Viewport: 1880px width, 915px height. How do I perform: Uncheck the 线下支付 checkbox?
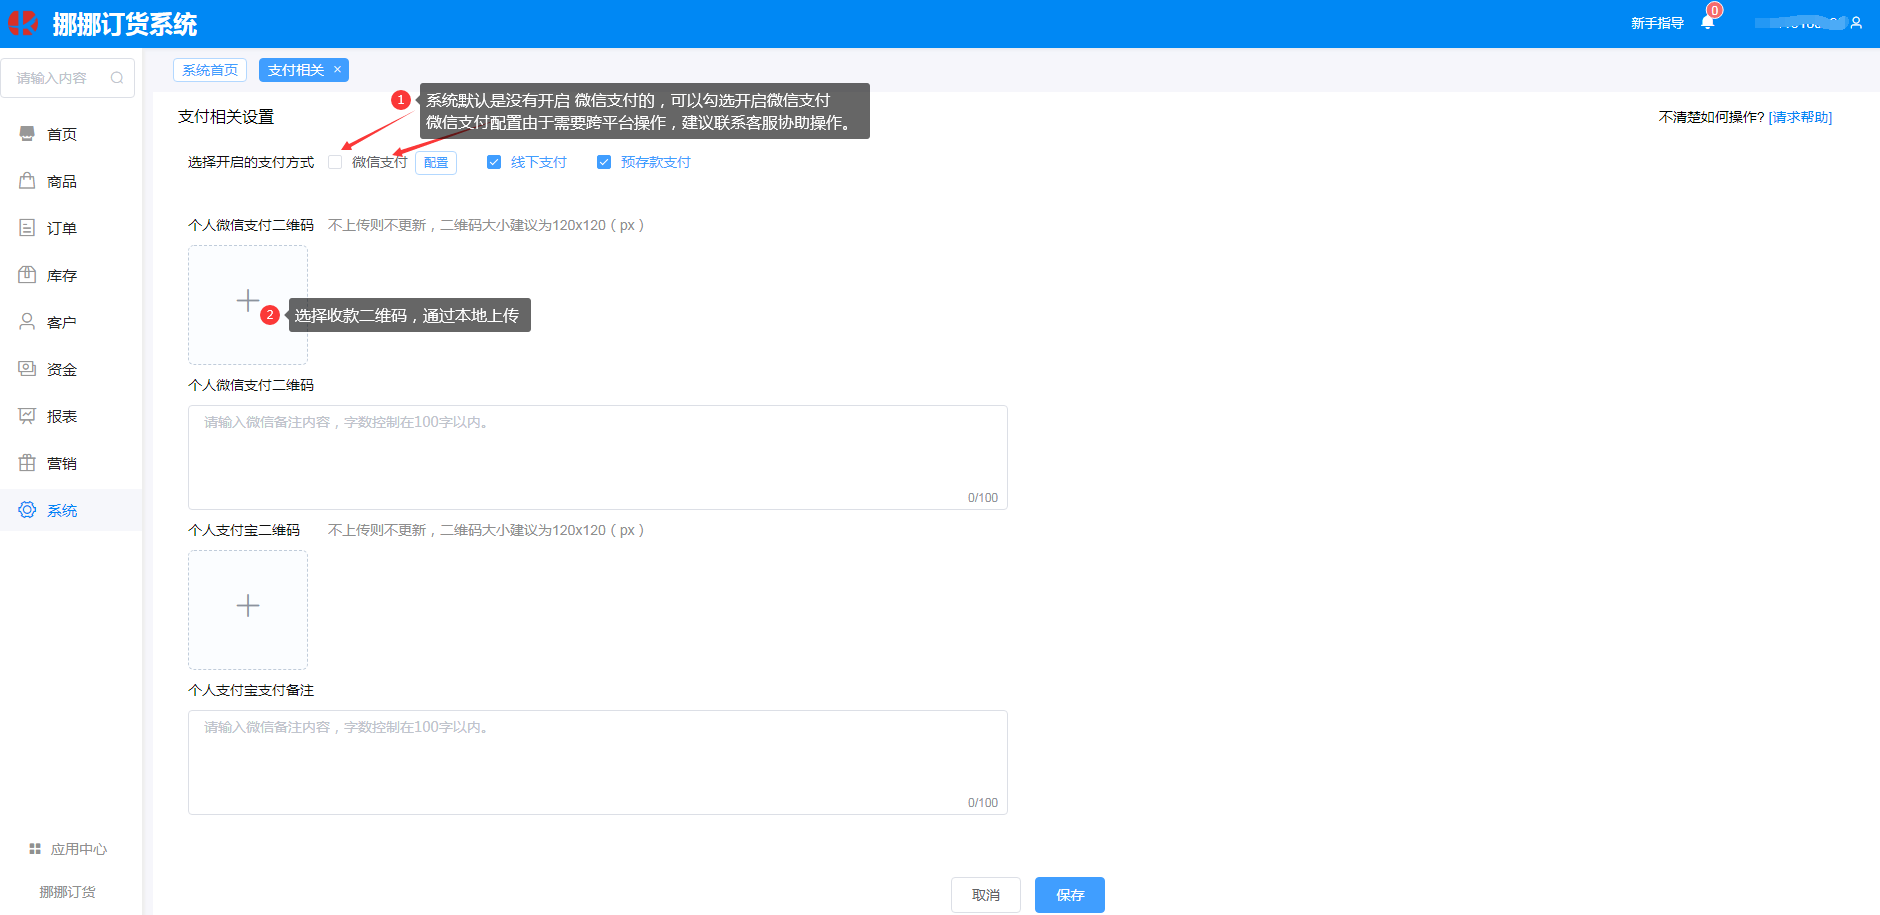pyautogui.click(x=494, y=162)
